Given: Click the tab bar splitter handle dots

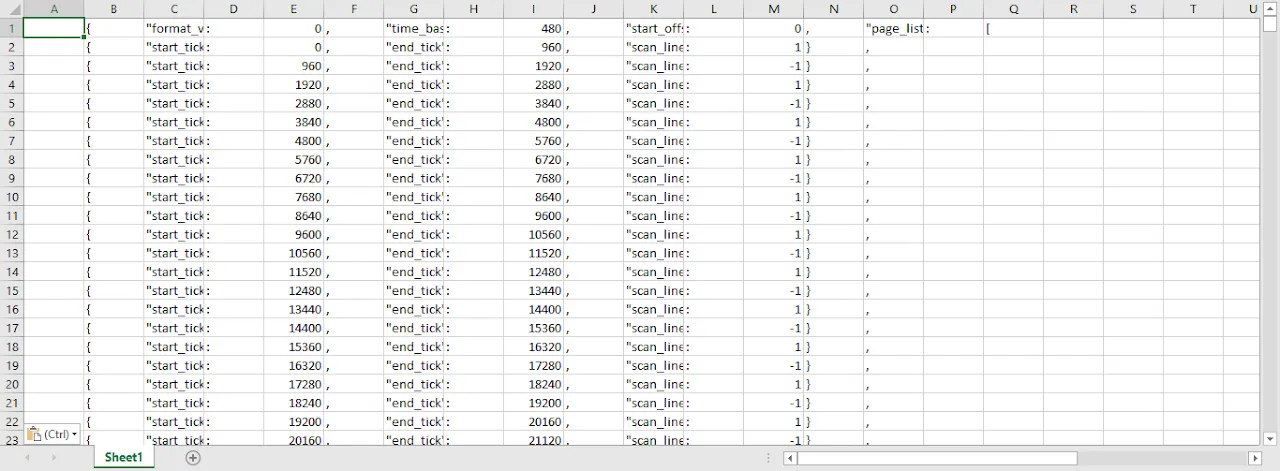Looking at the screenshot, I should click(767, 458).
